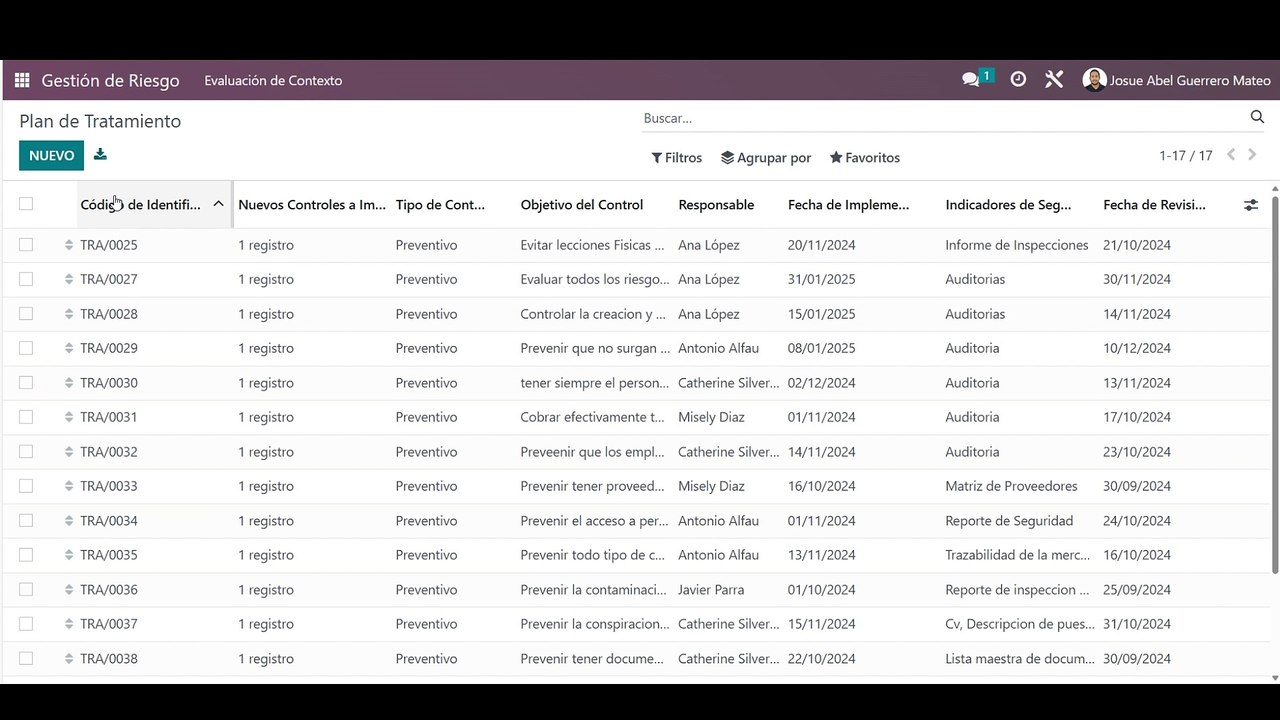Click drag handle of row TRA/0033

pyautogui.click(x=69, y=486)
